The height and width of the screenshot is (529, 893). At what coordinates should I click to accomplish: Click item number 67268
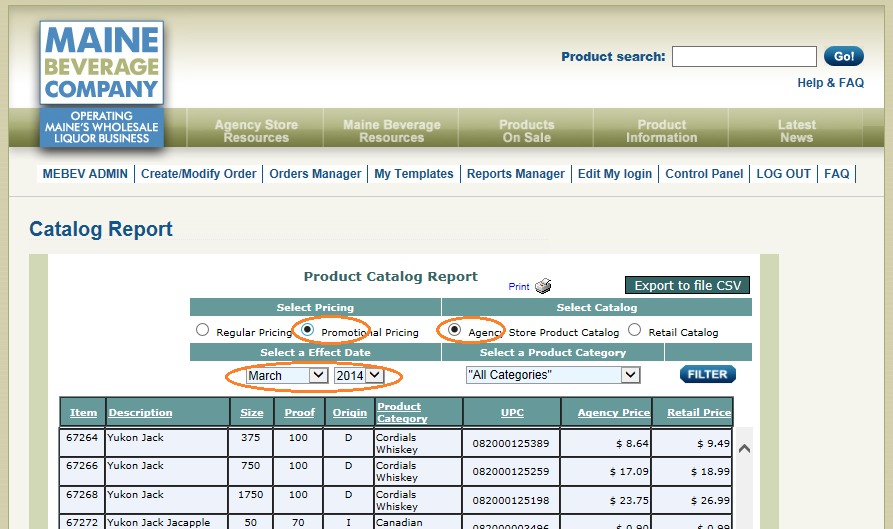[82, 494]
